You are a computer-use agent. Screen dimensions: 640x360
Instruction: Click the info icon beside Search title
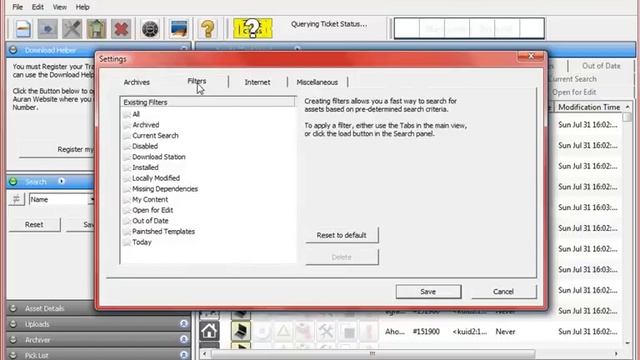pyautogui.click(x=61, y=181)
